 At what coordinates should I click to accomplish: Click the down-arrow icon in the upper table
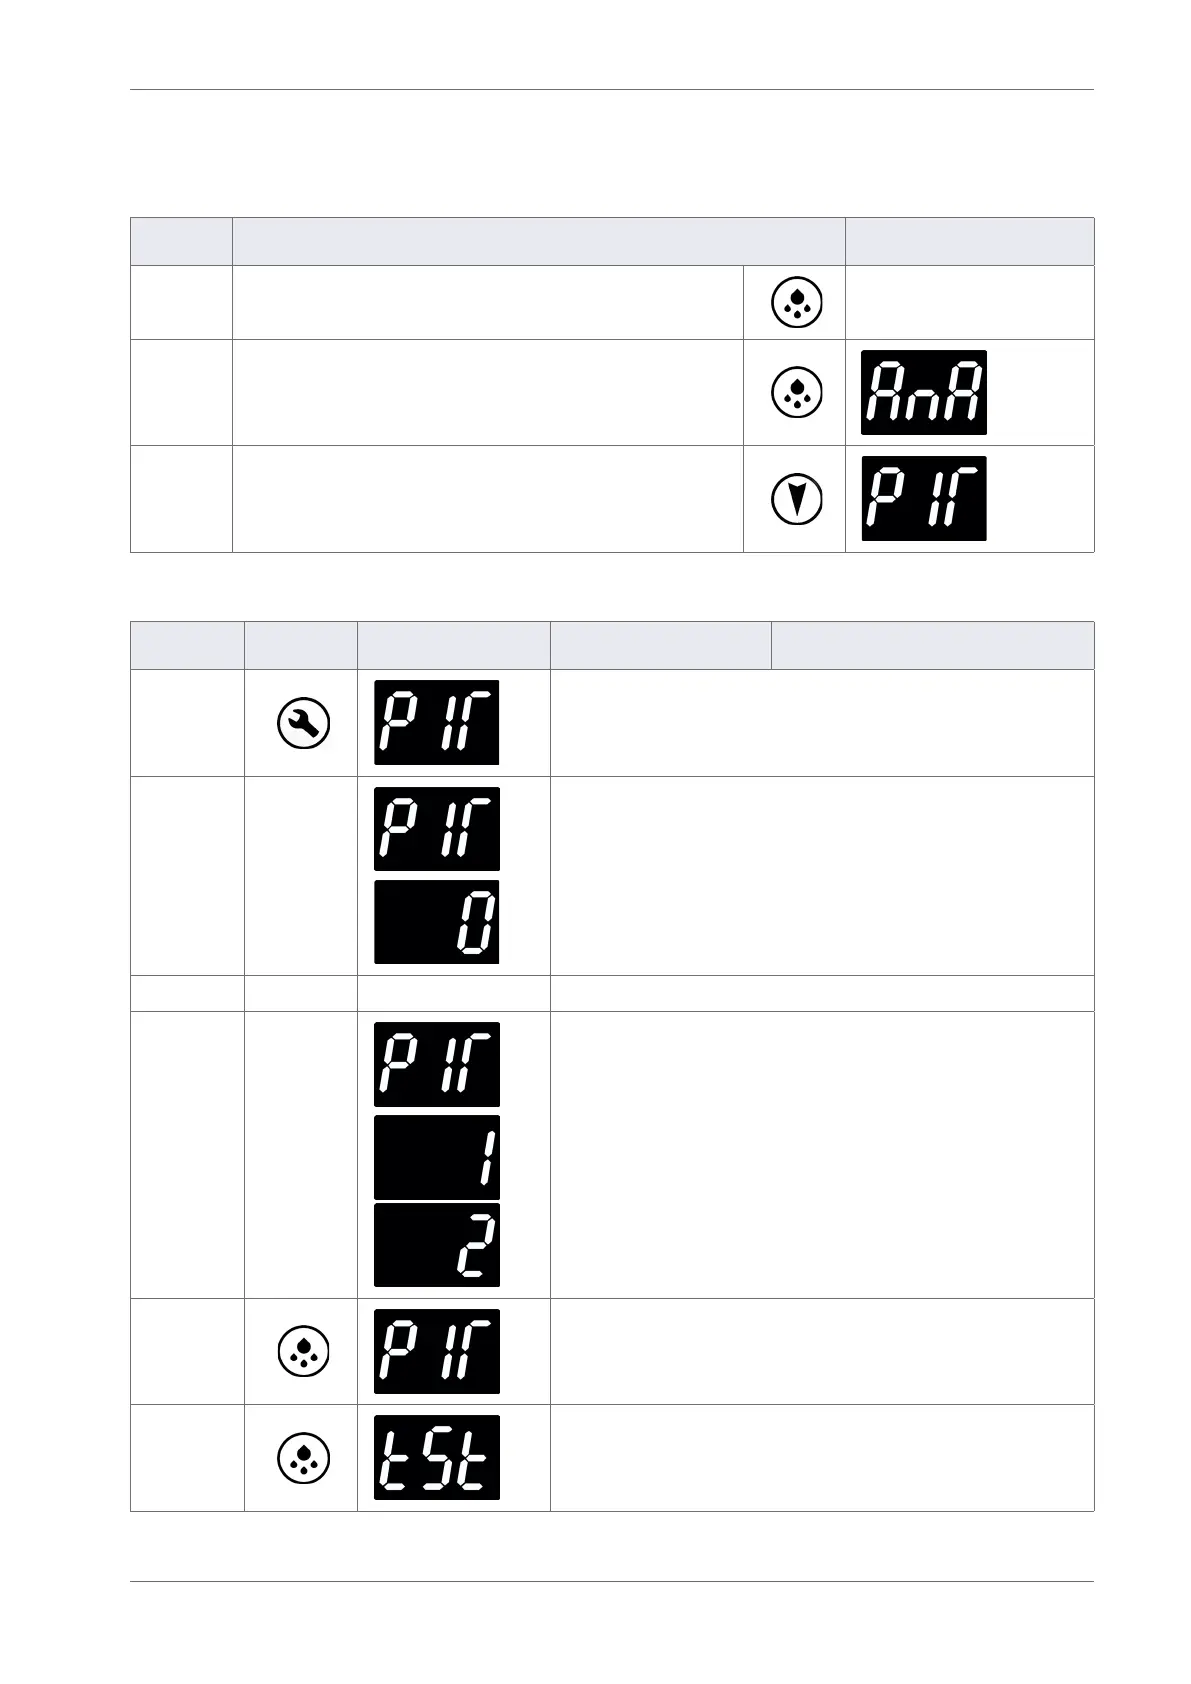point(797,499)
